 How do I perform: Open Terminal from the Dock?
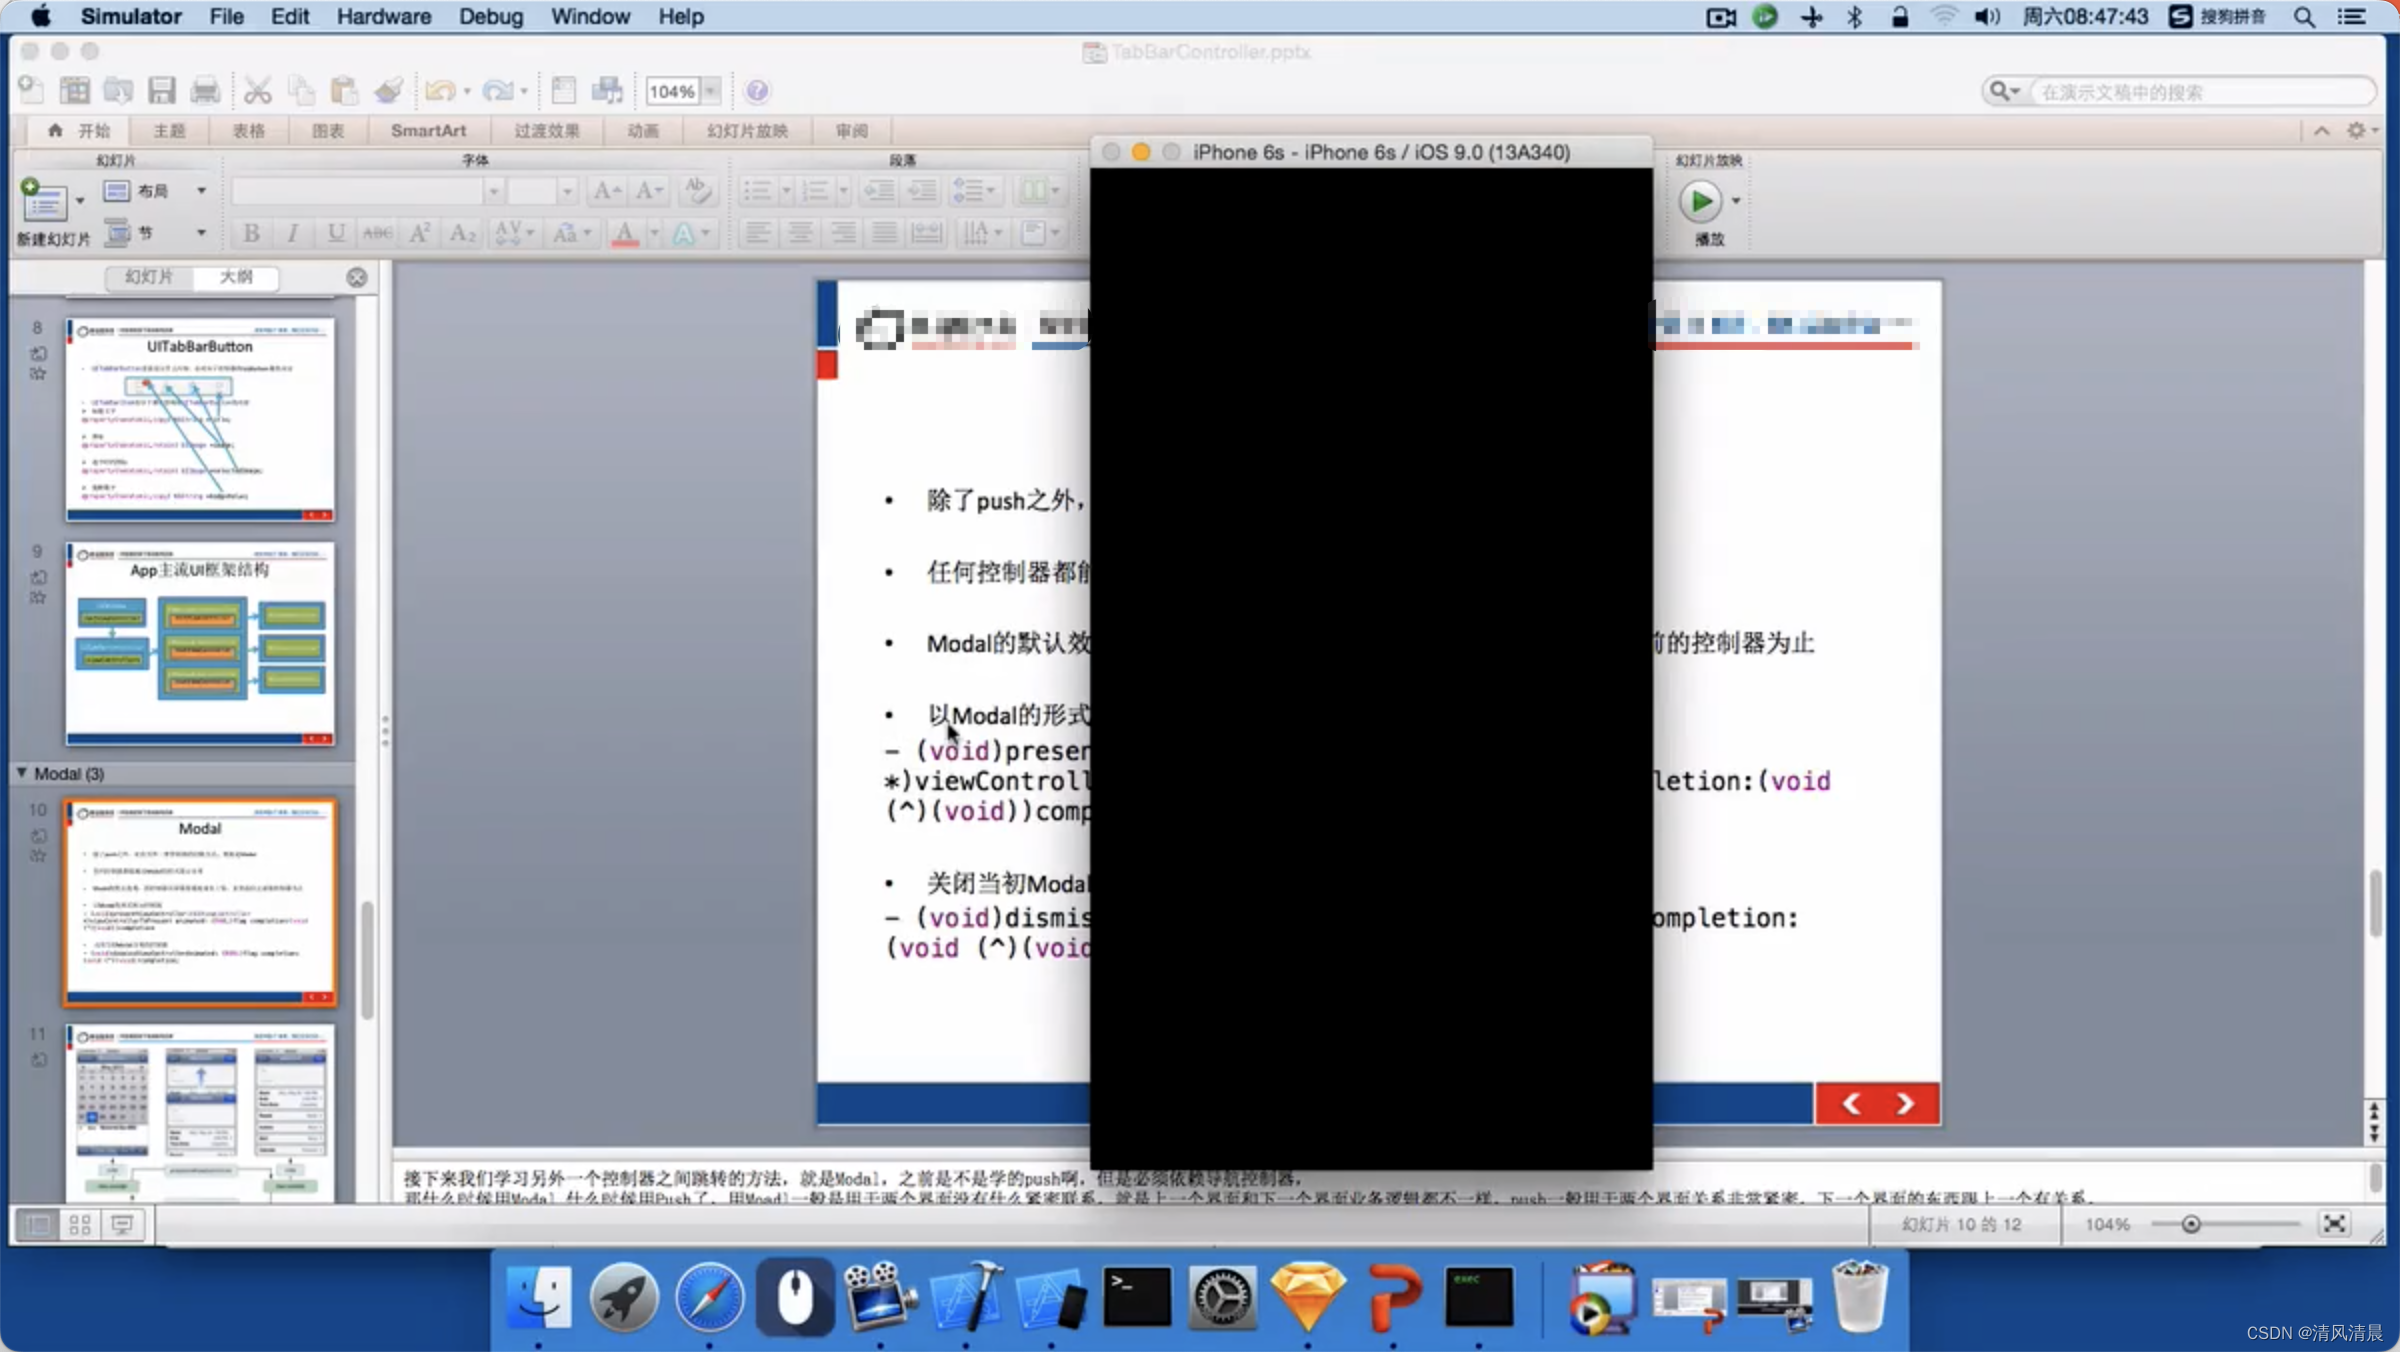tap(1137, 1298)
